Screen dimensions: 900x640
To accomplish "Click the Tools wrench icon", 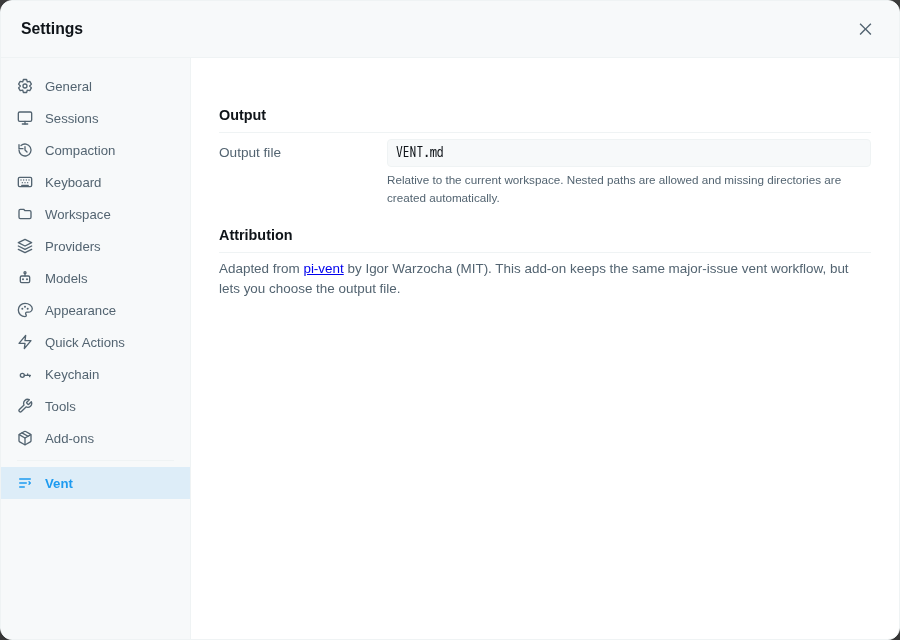I will tap(25, 406).
